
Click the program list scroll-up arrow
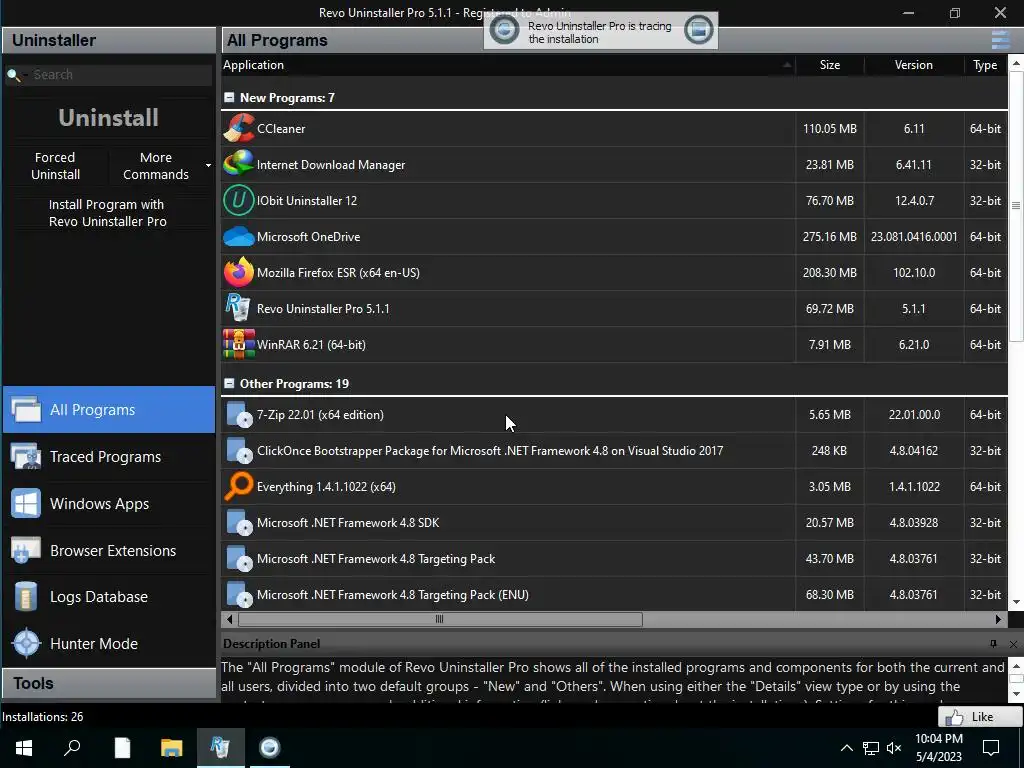coord(1016,63)
